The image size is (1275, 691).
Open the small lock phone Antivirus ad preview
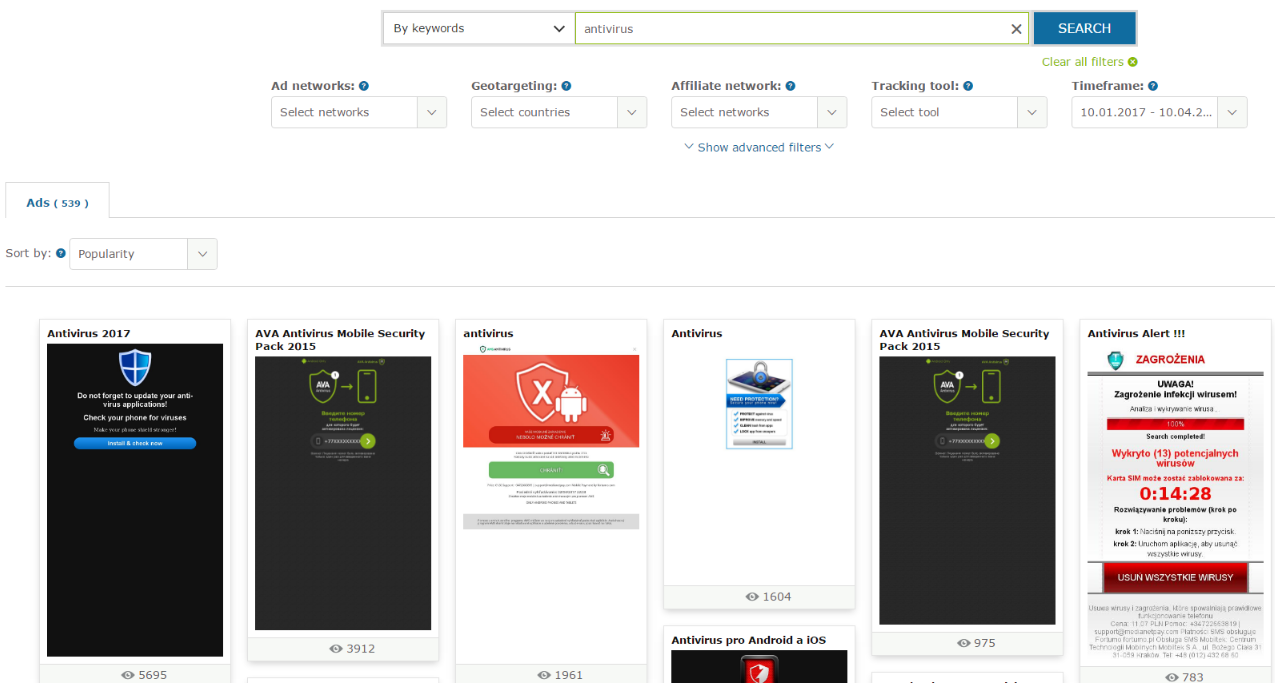[759, 404]
